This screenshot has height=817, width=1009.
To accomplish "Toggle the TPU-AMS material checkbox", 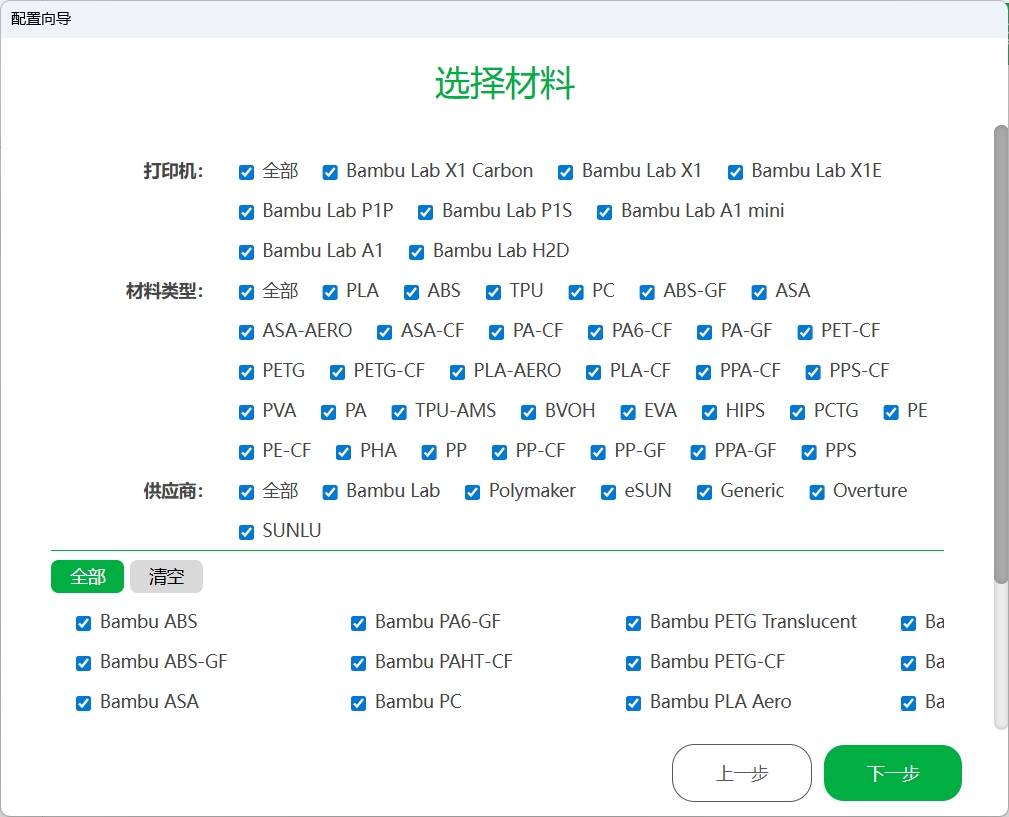I will point(399,412).
